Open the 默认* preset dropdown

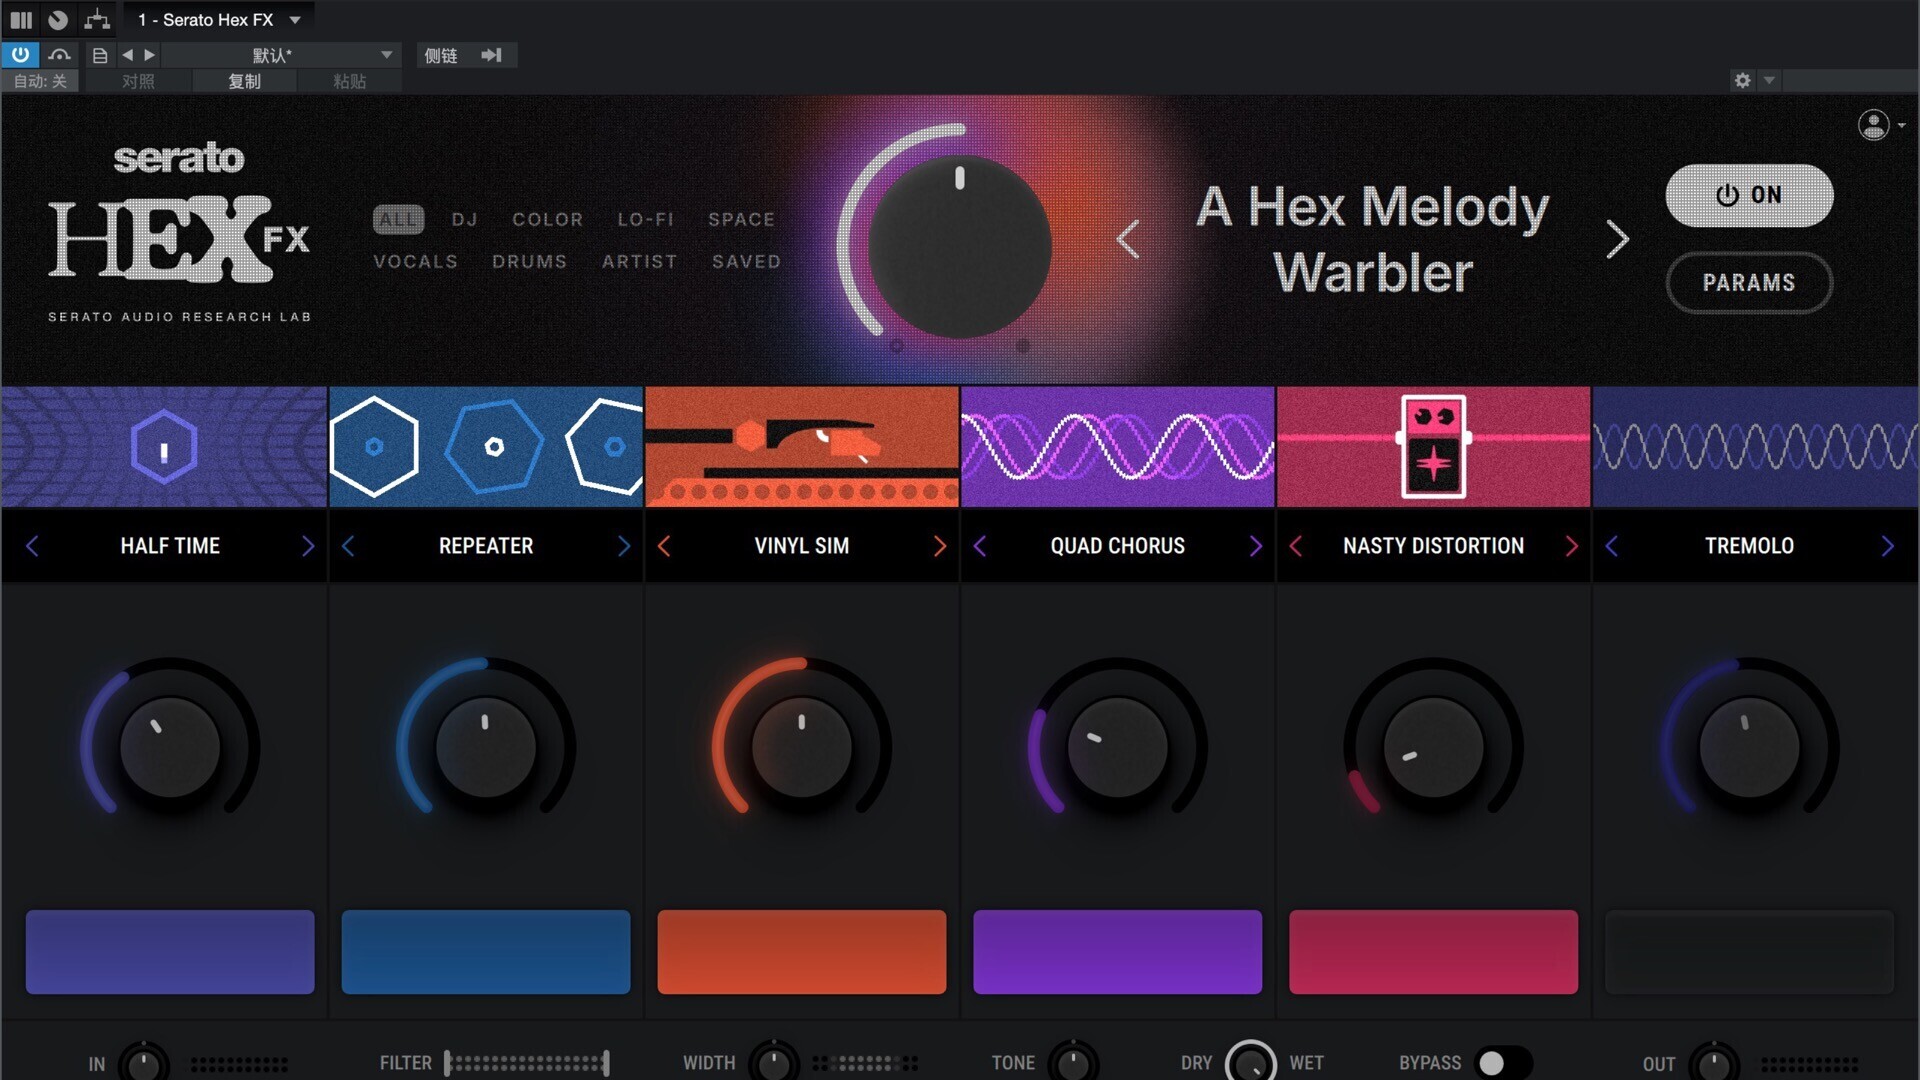tap(281, 55)
